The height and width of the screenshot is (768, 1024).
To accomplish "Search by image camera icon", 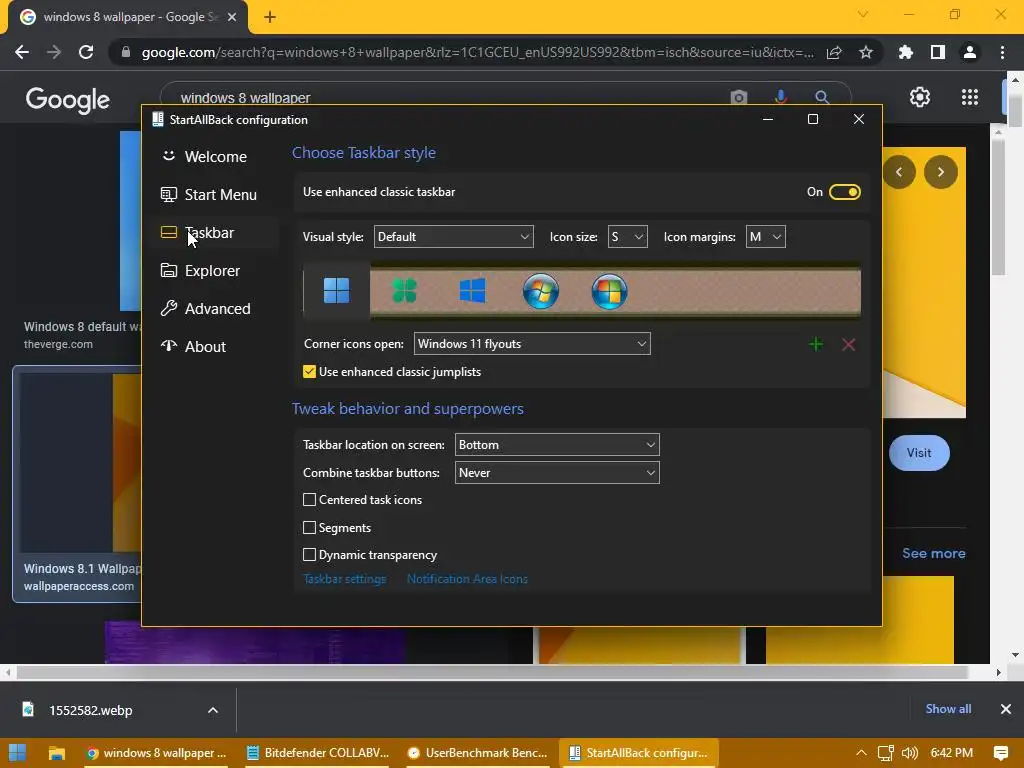I will (x=739, y=97).
